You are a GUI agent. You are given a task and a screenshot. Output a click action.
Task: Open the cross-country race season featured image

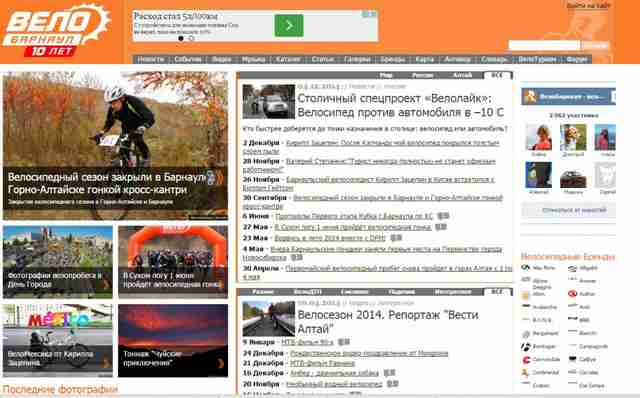coord(116,146)
